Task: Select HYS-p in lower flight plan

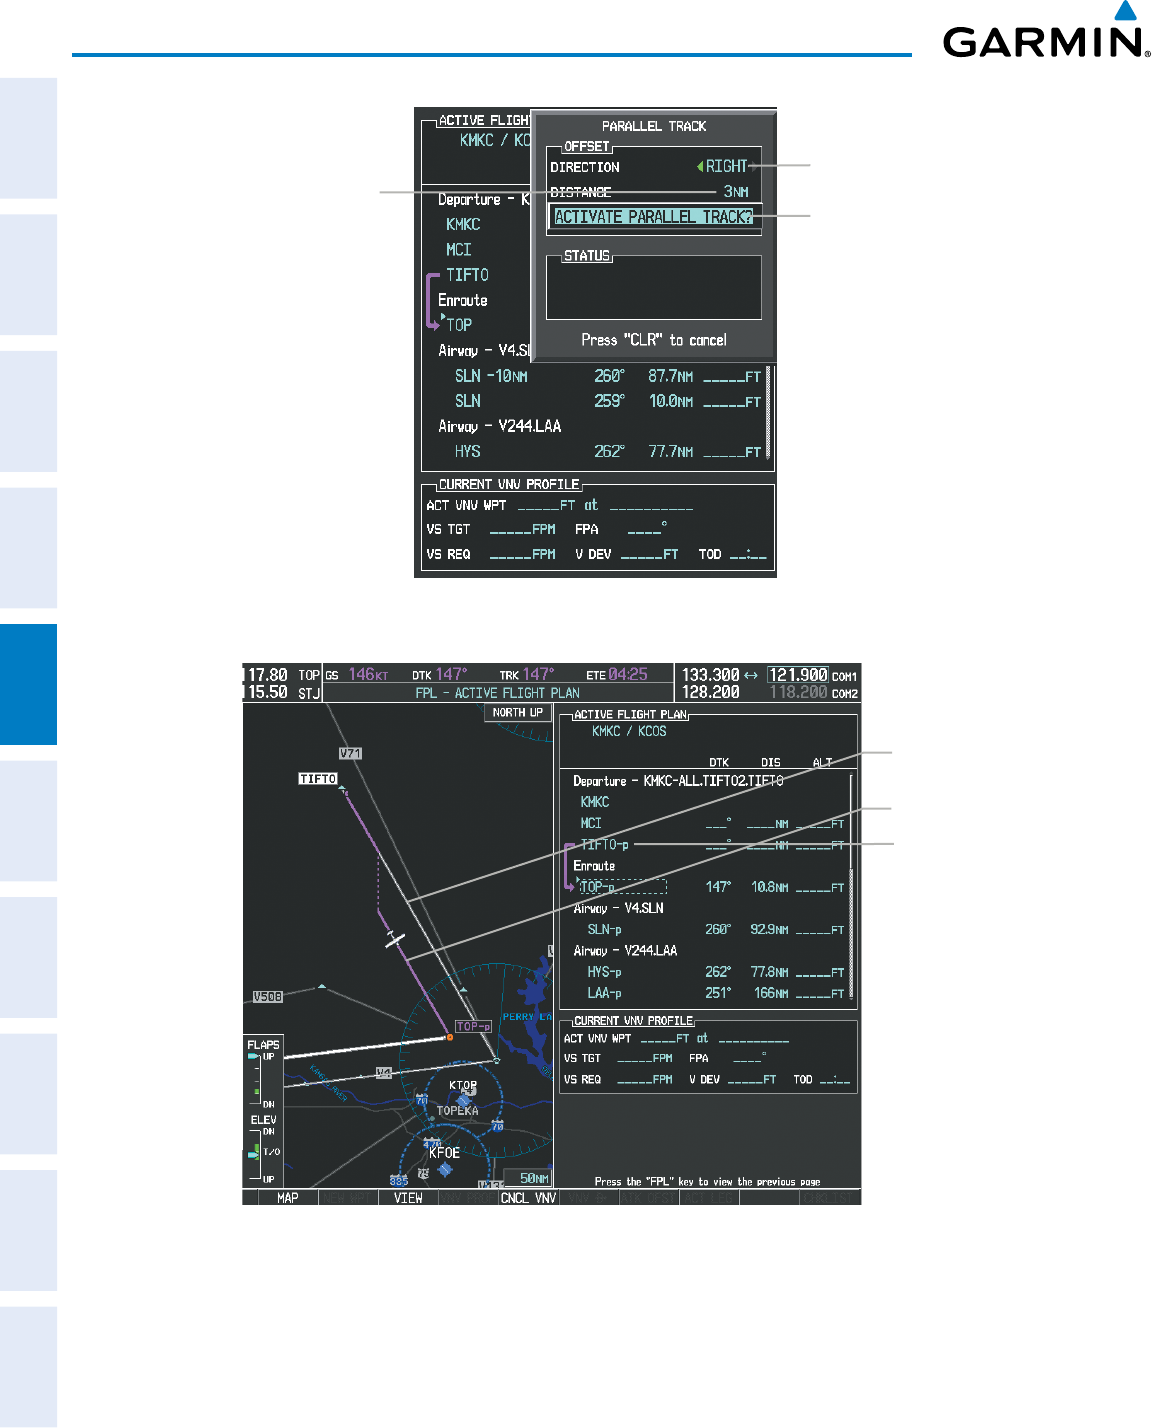Action: pyautogui.click(x=604, y=972)
